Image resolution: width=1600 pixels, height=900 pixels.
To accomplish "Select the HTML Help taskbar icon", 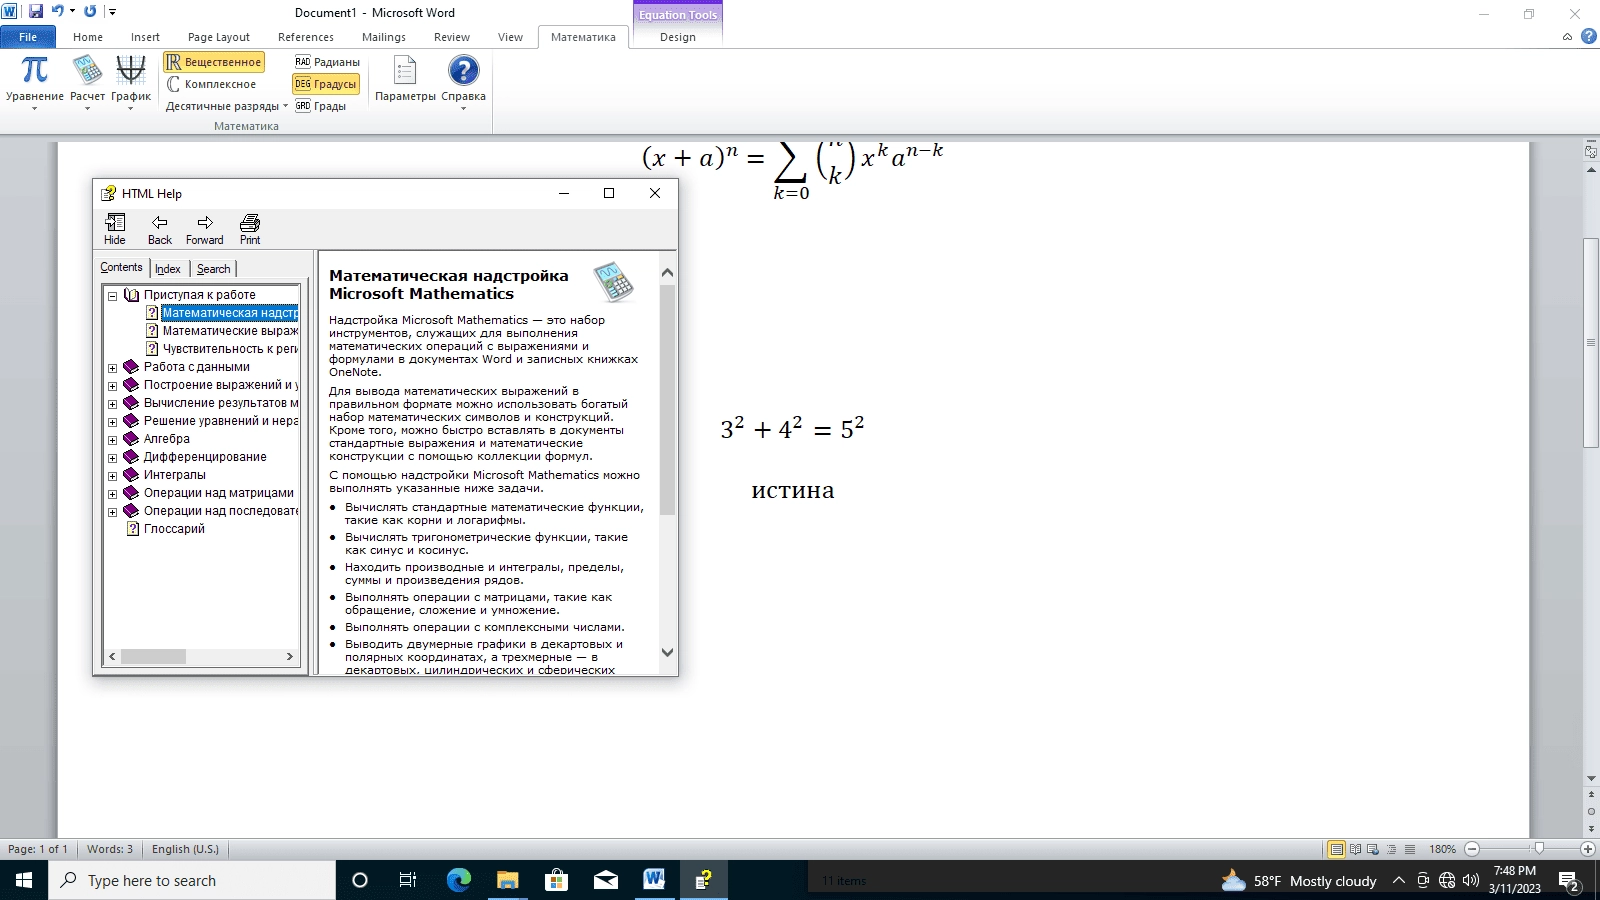I will (703, 880).
